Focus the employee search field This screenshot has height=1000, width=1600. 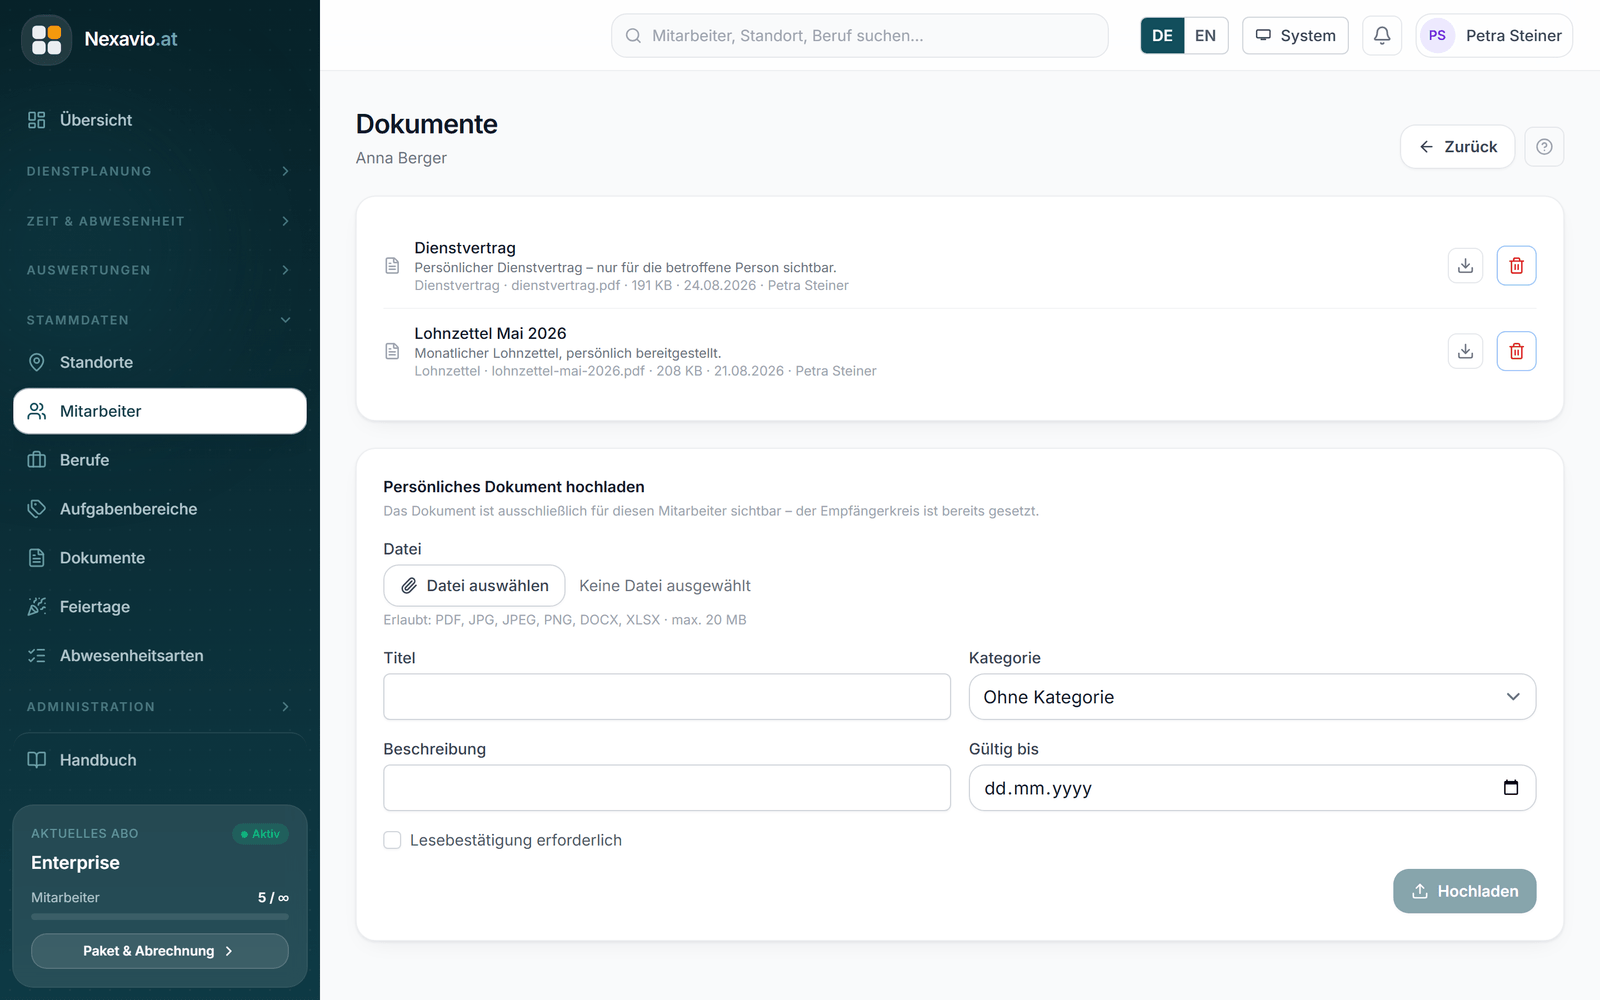pos(860,36)
